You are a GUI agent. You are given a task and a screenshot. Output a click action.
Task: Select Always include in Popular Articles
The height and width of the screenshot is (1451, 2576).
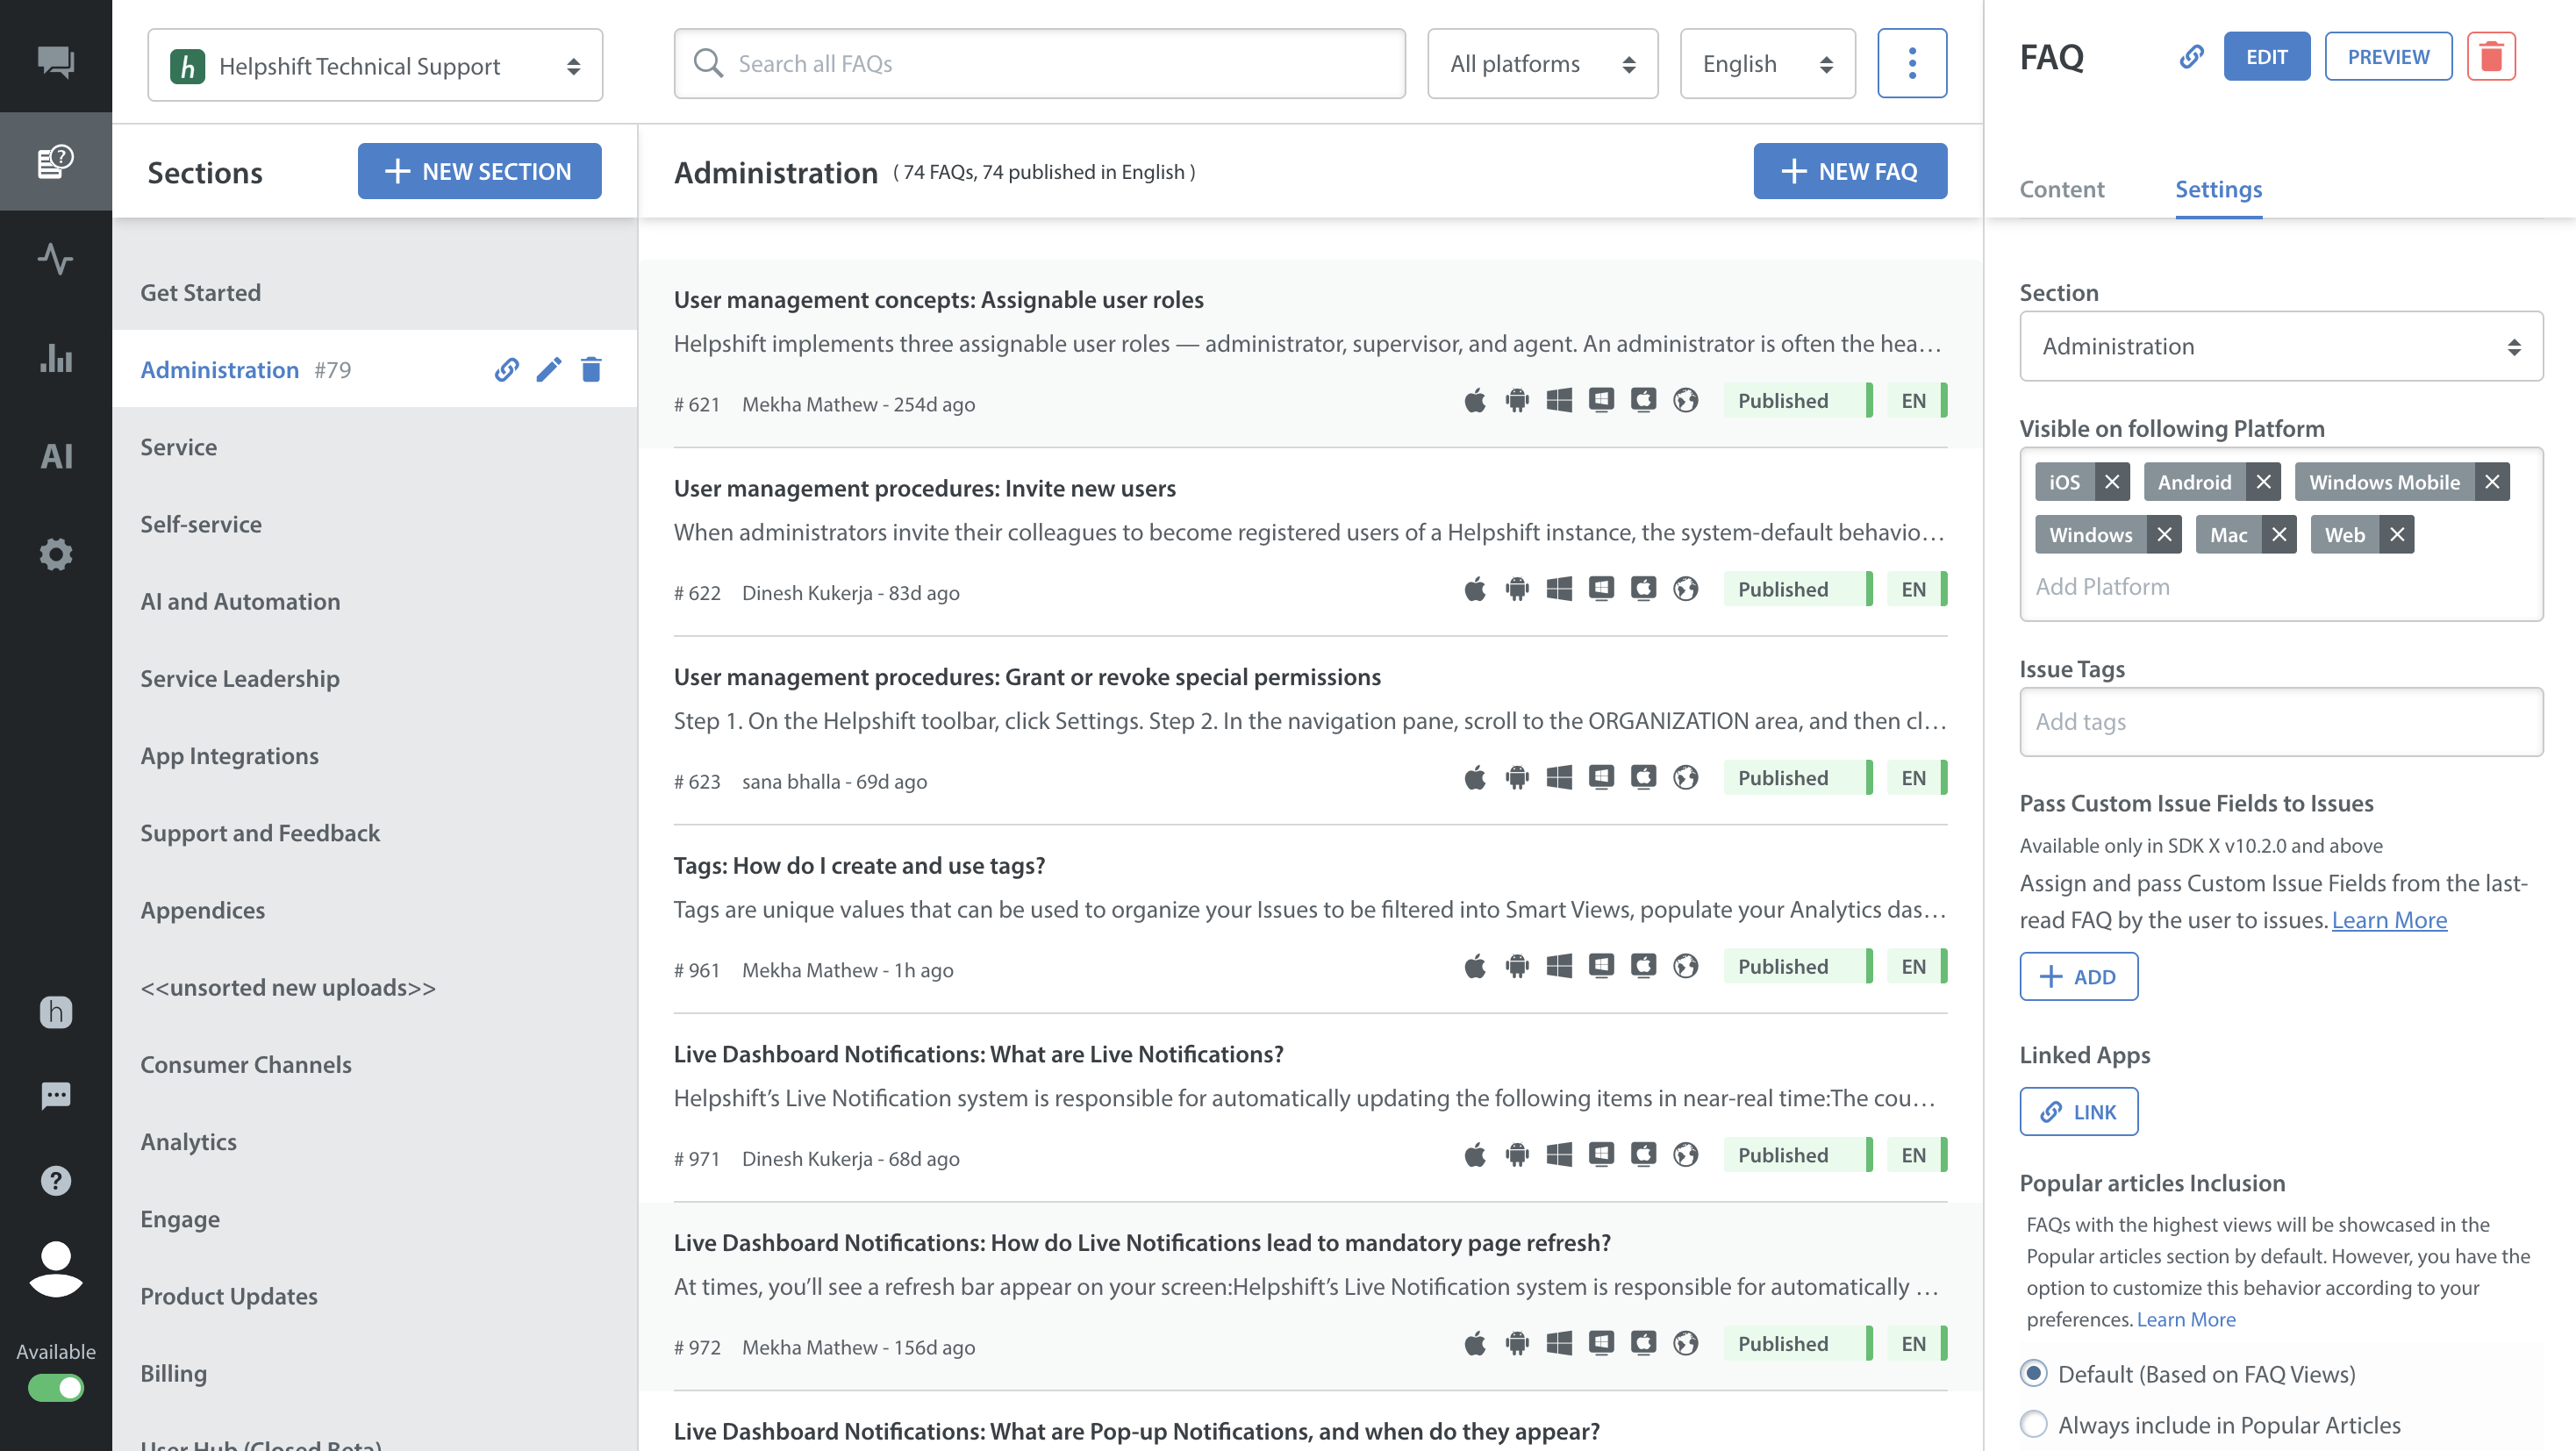click(x=2033, y=1424)
